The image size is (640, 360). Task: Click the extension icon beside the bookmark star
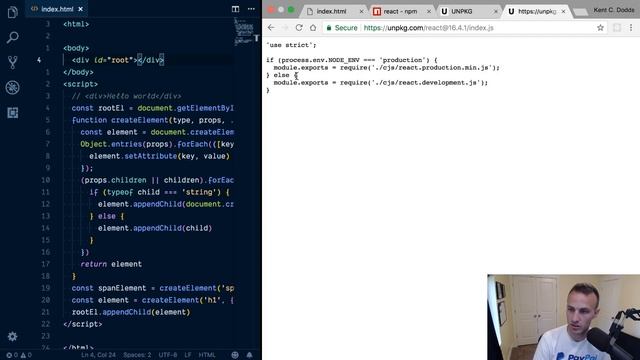pos(617,28)
